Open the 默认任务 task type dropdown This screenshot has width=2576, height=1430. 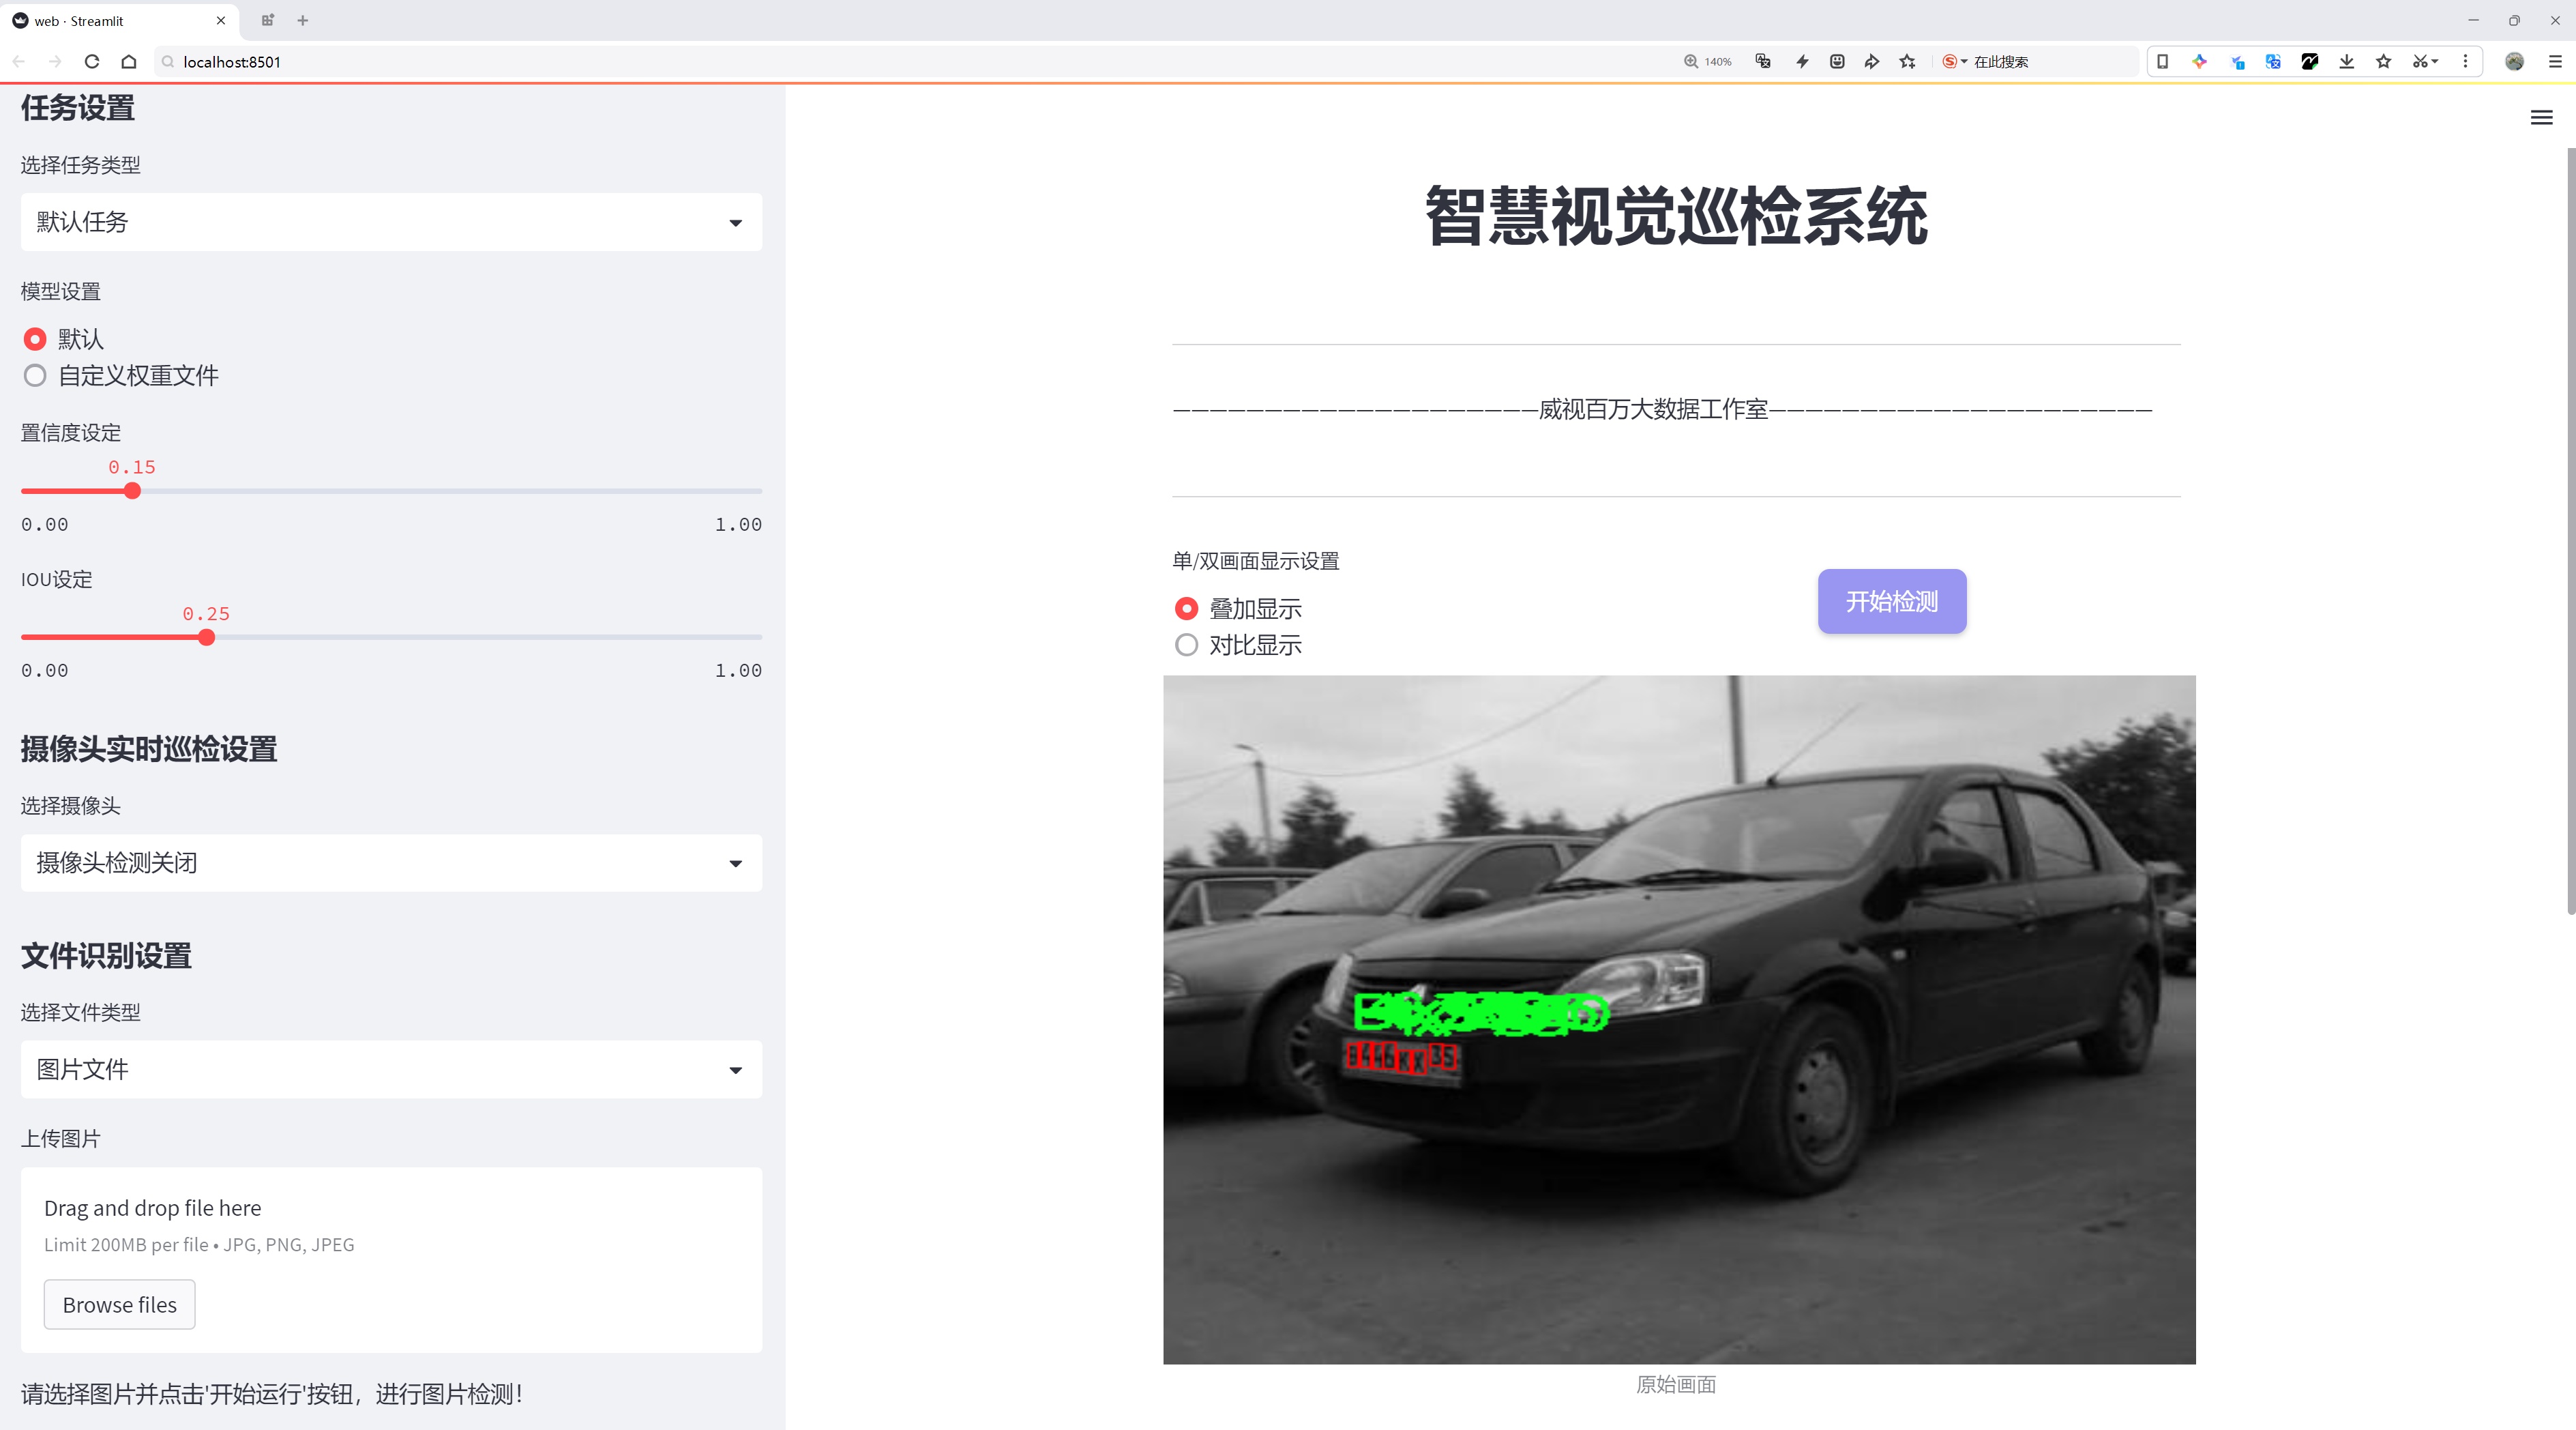(391, 222)
